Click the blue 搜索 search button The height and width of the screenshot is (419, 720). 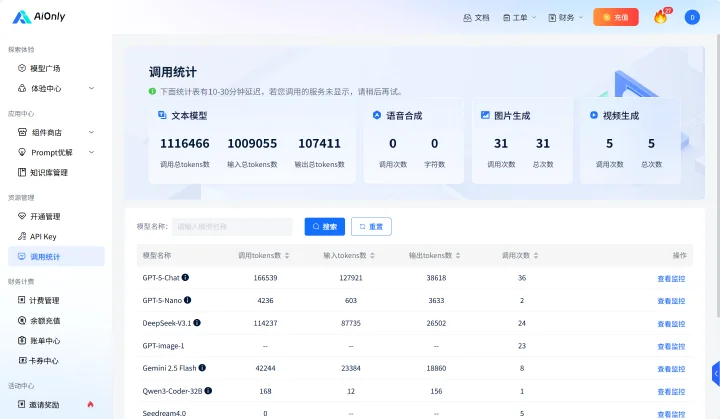coord(325,226)
